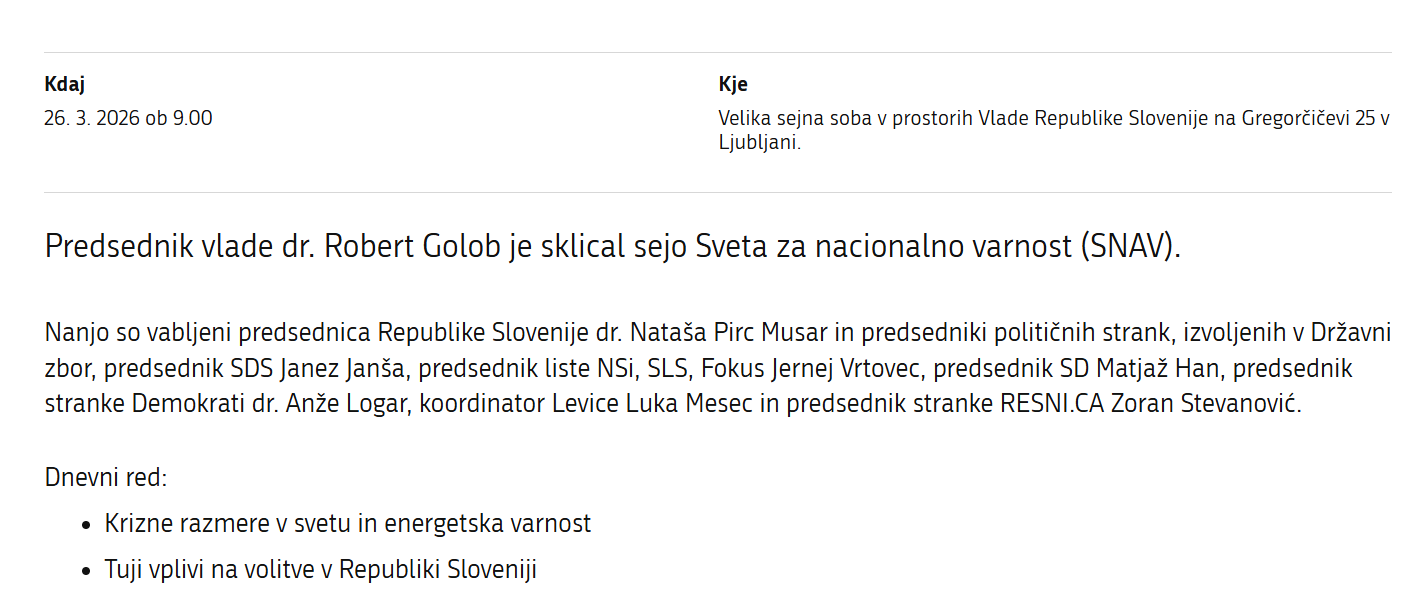Click the name "Matjaž Han"
This screenshot has width=1422, height=604.
[x=1157, y=369]
